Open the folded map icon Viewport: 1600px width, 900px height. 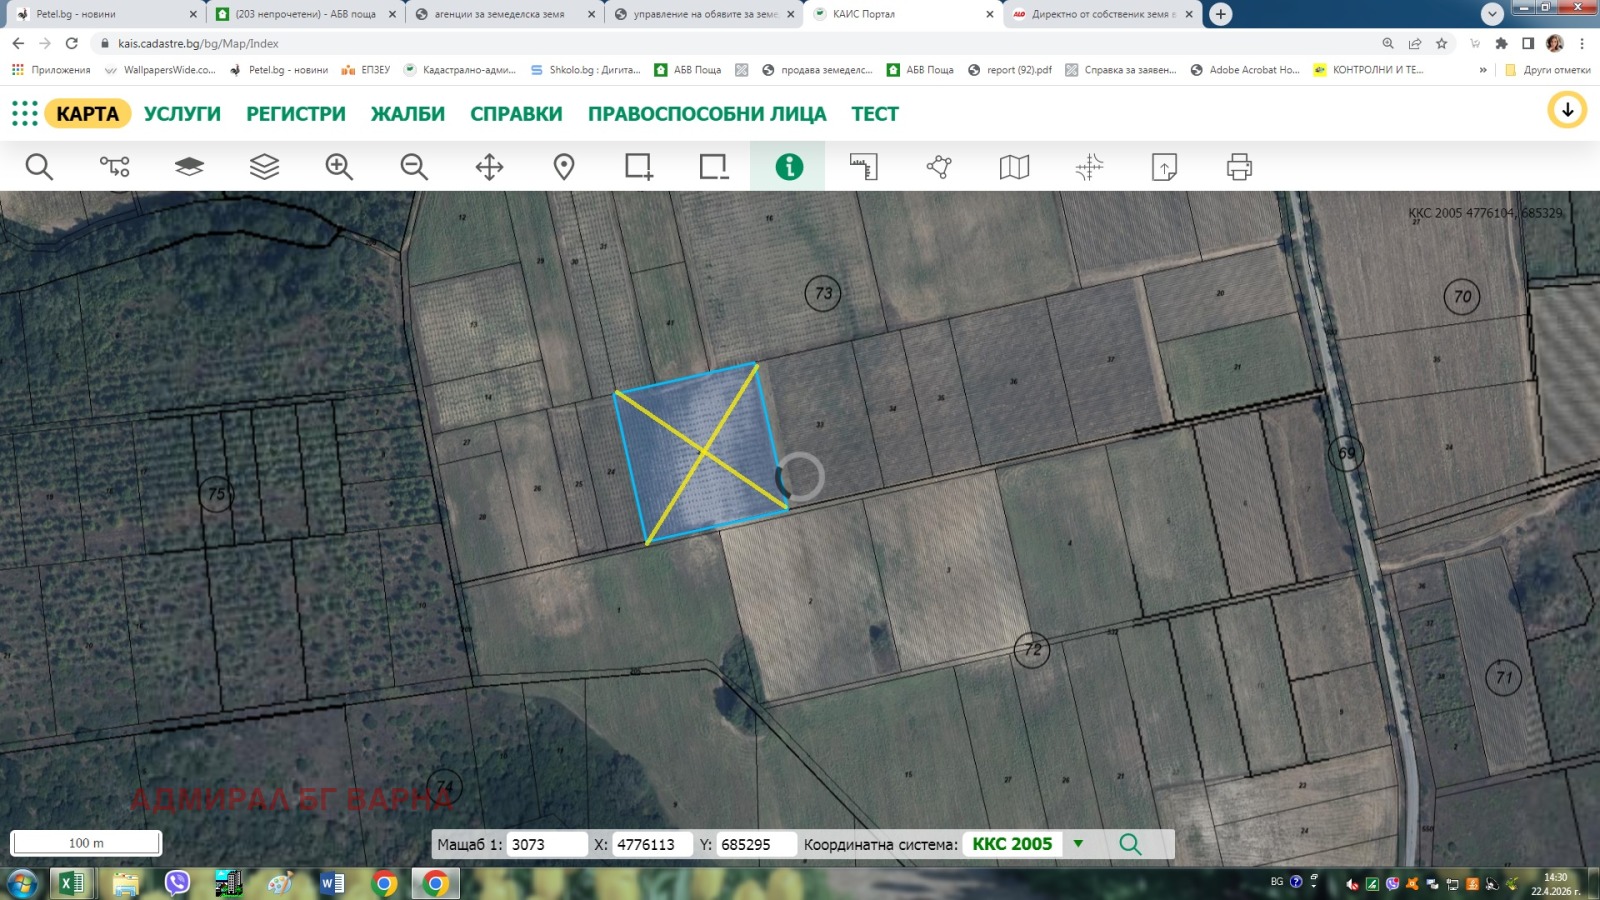[x=1014, y=166]
